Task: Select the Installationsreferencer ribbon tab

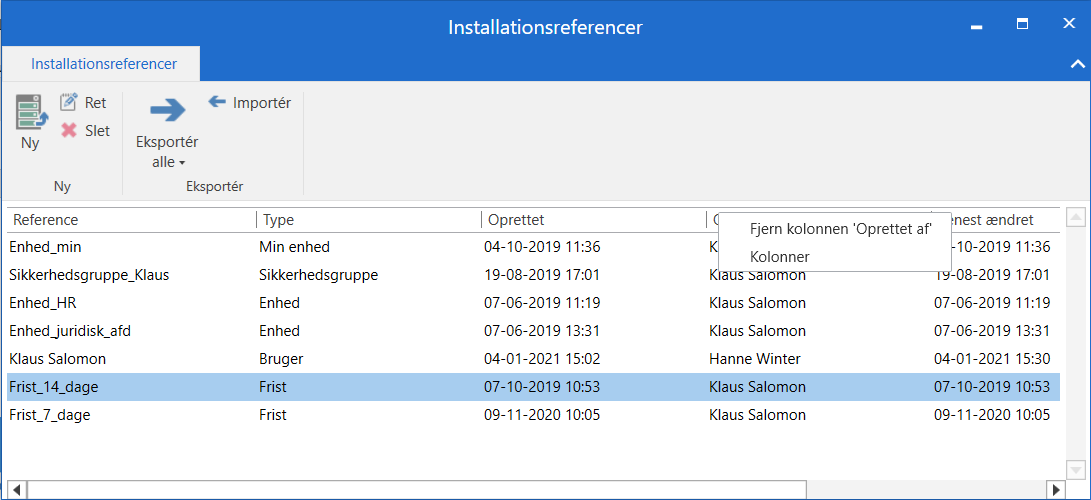Action: 104,64
